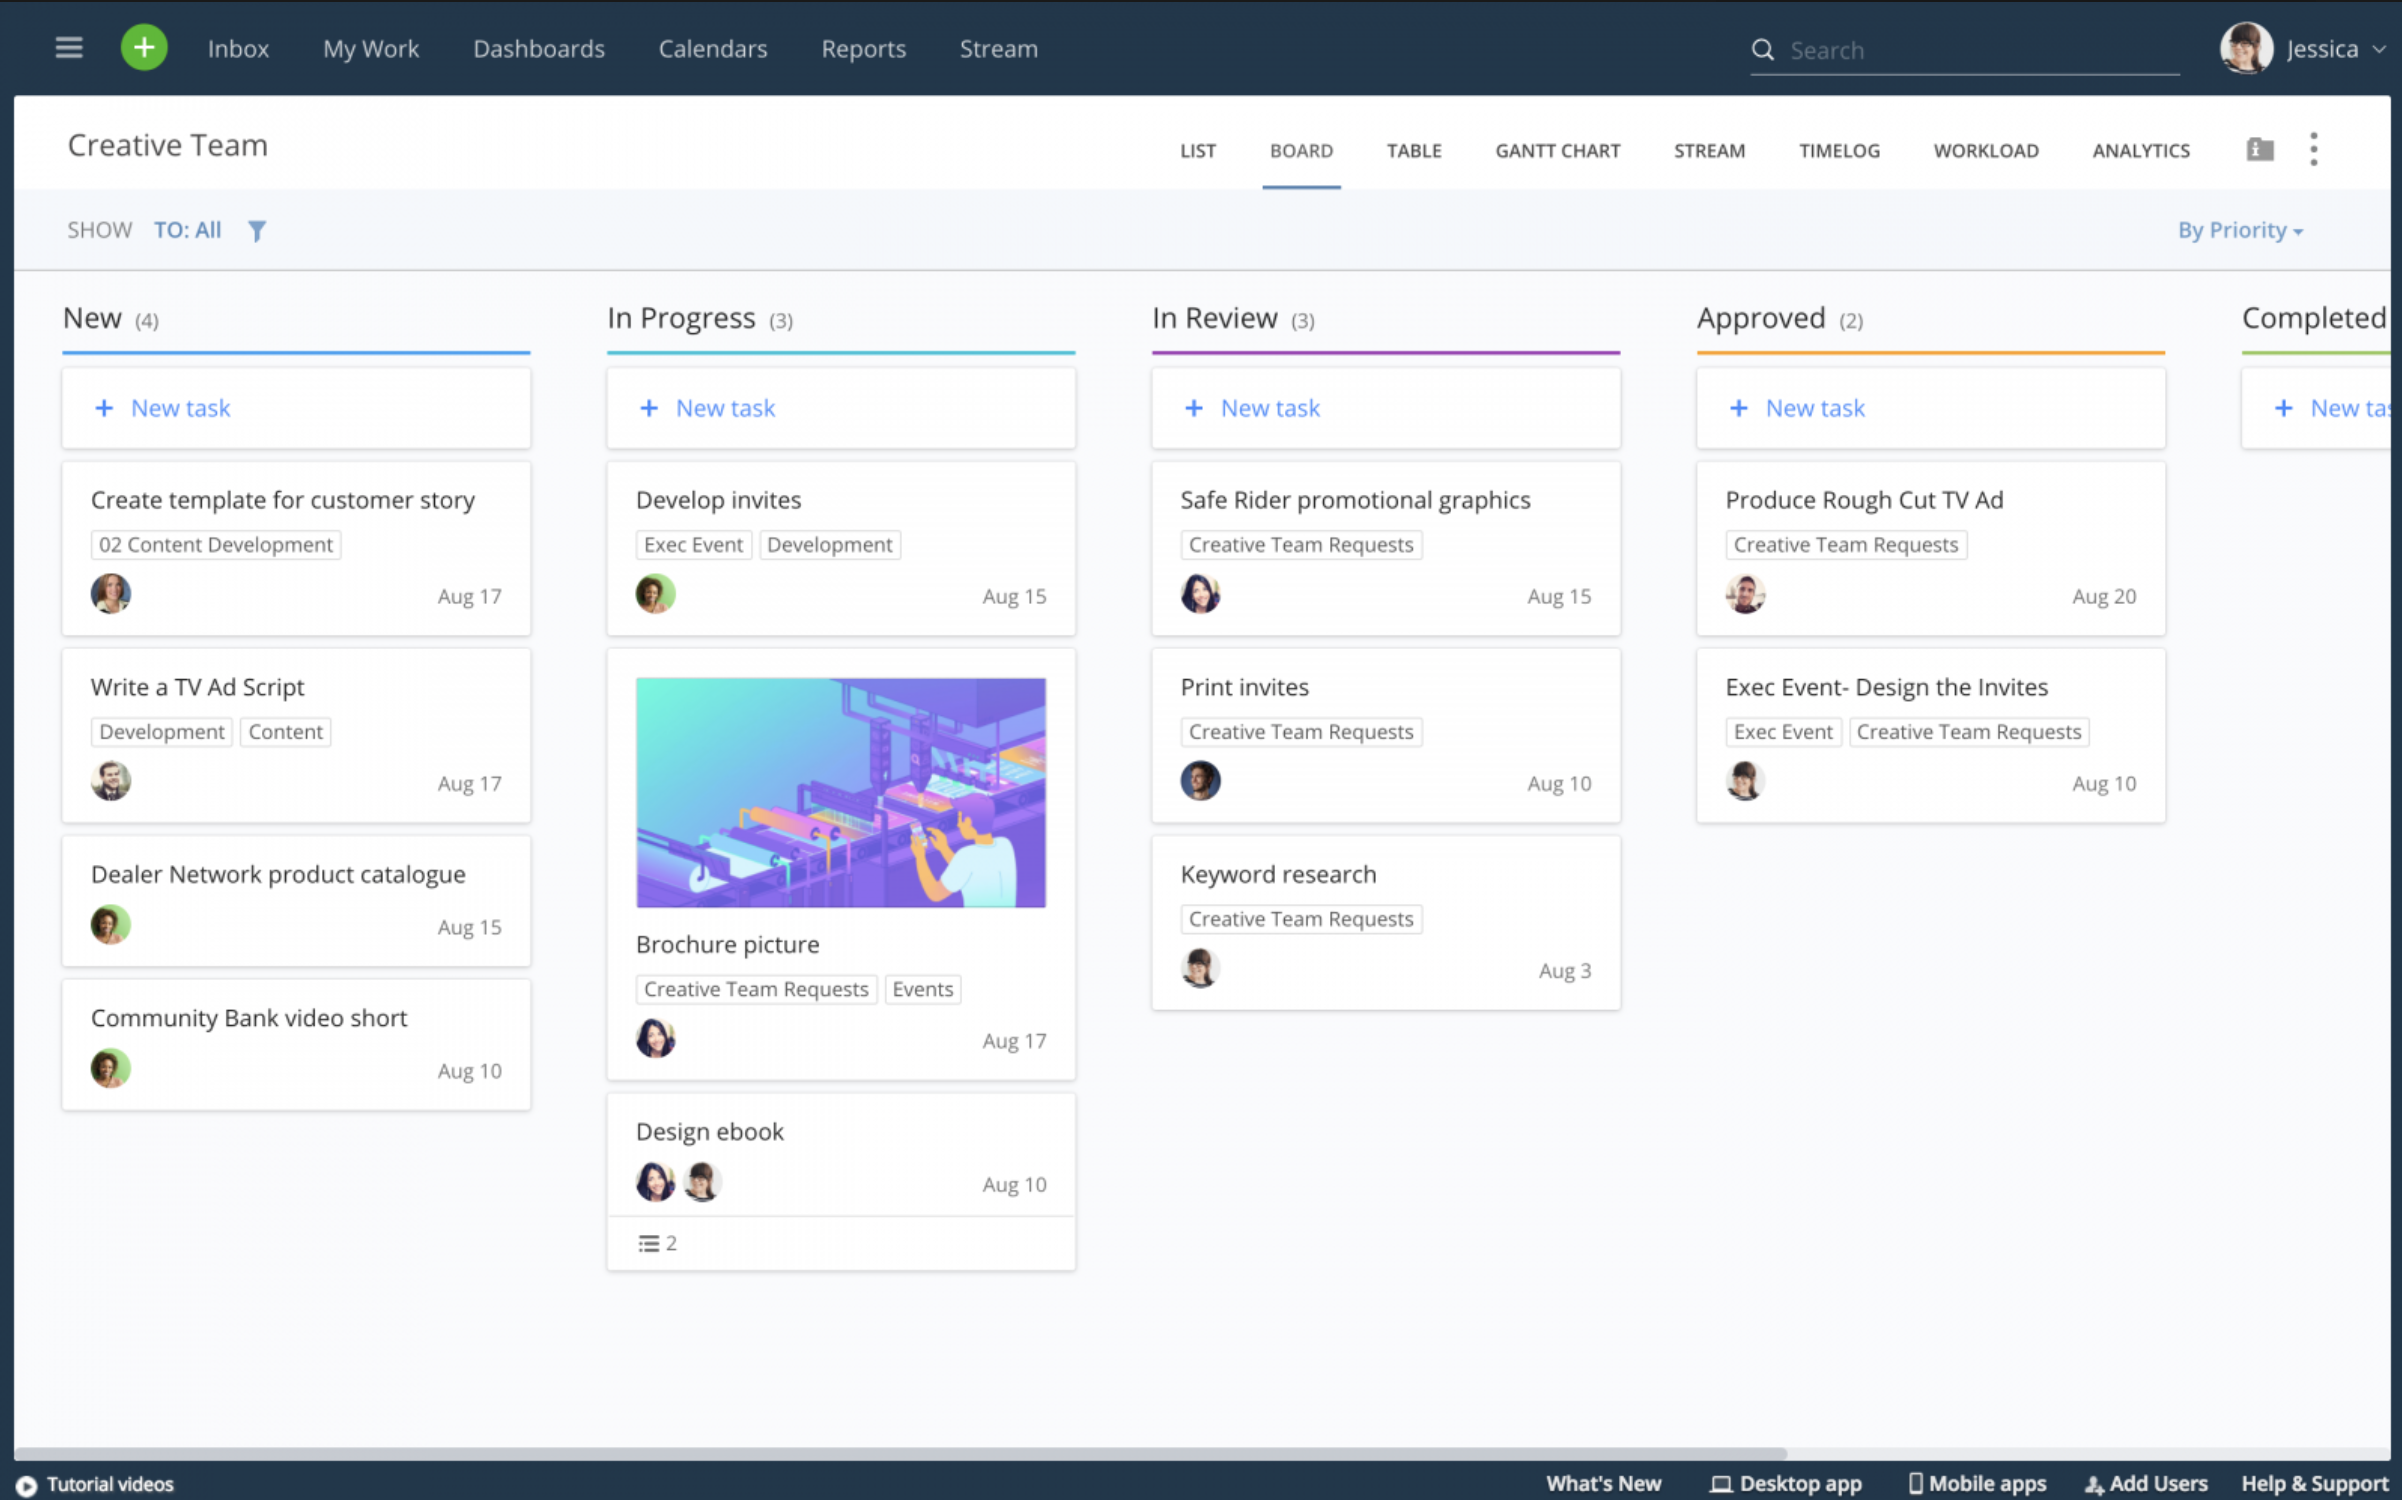This screenshot has height=1500, width=2402.
Task: Click the green plus create button
Action: [x=144, y=48]
